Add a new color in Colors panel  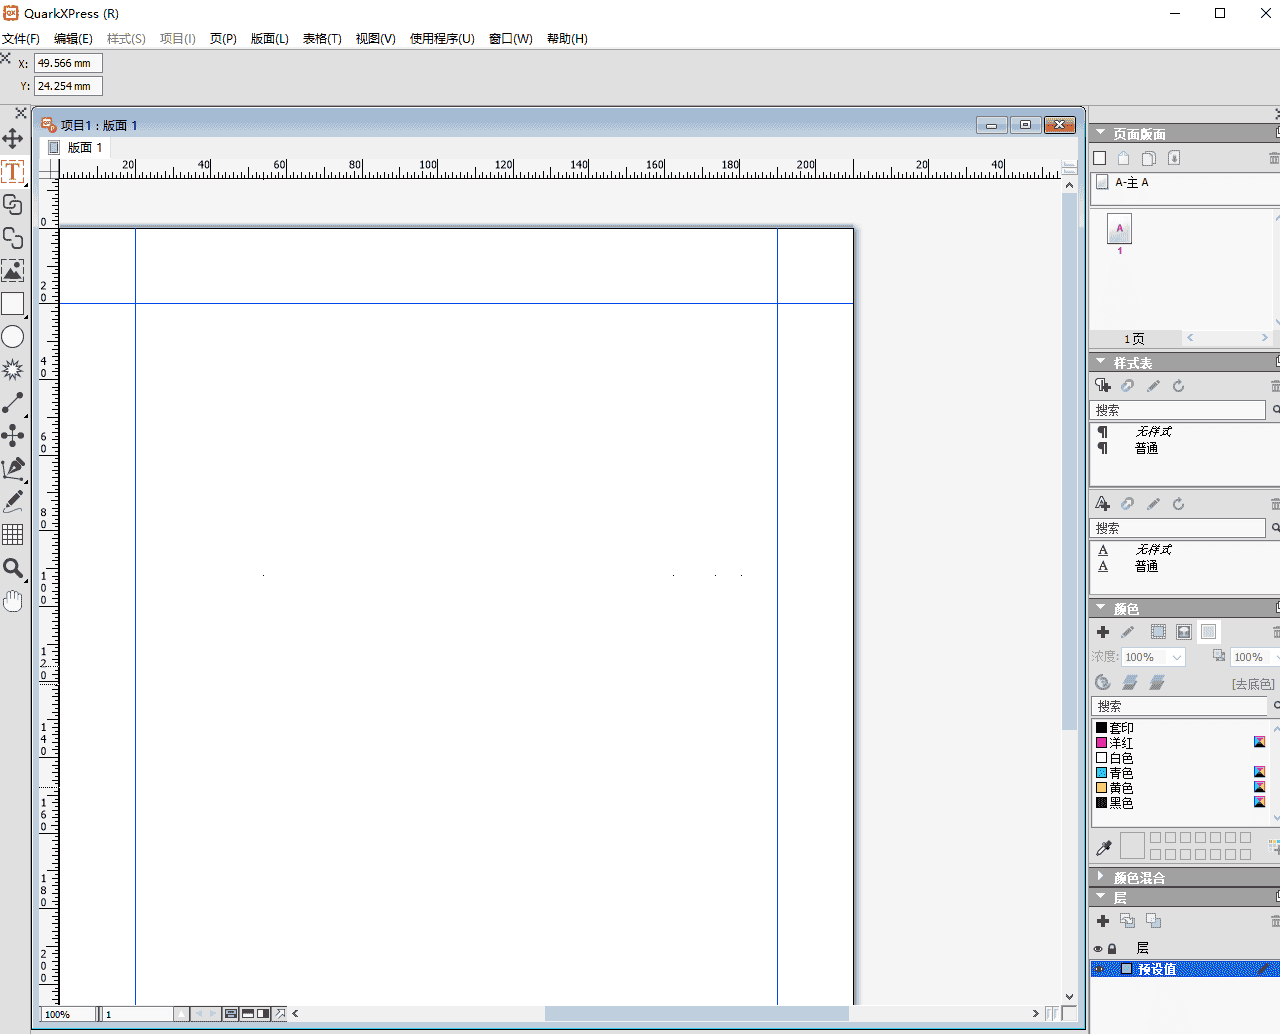1103,632
